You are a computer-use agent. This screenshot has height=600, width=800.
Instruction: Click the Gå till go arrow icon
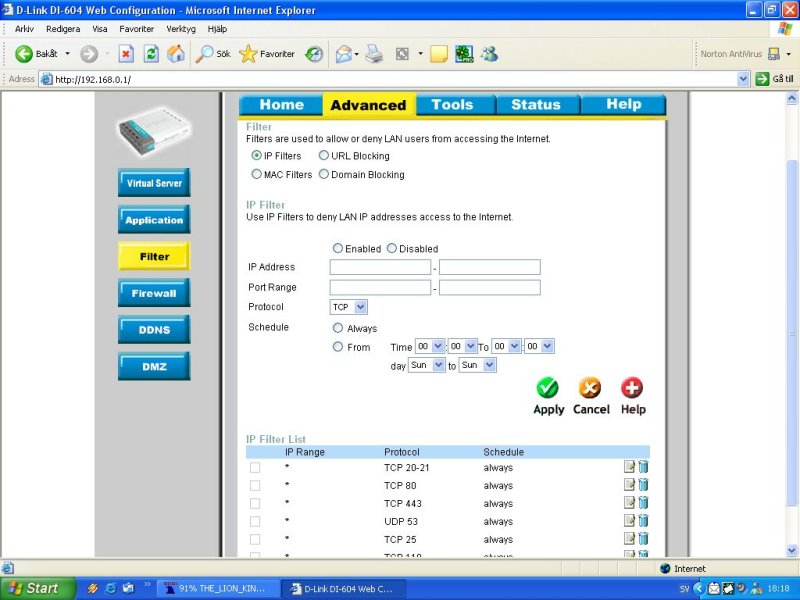[x=762, y=79]
